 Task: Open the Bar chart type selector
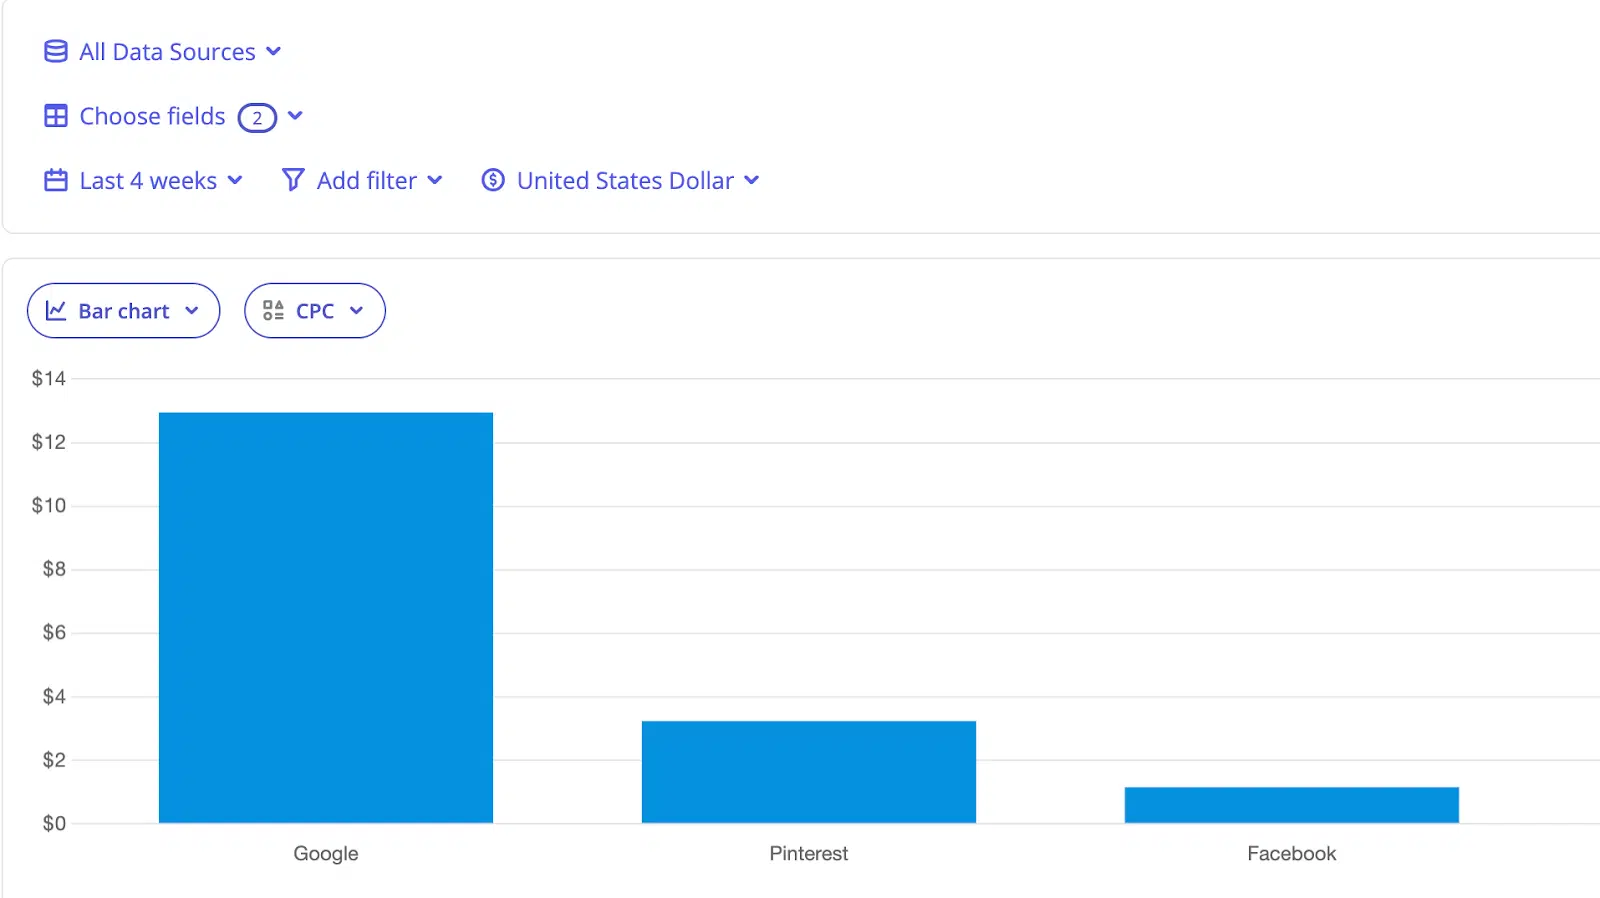point(123,311)
